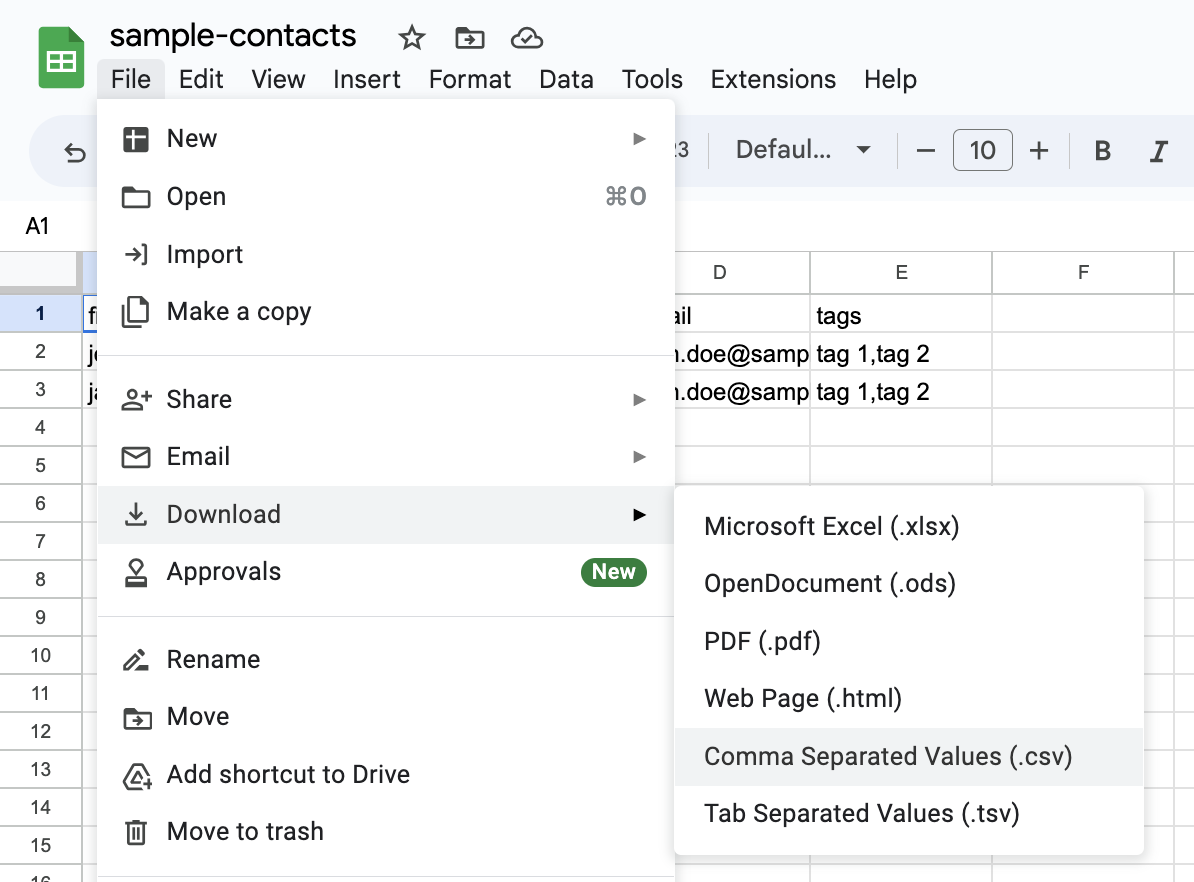Check the cloud save status icon
This screenshot has height=882, width=1194.
point(527,38)
